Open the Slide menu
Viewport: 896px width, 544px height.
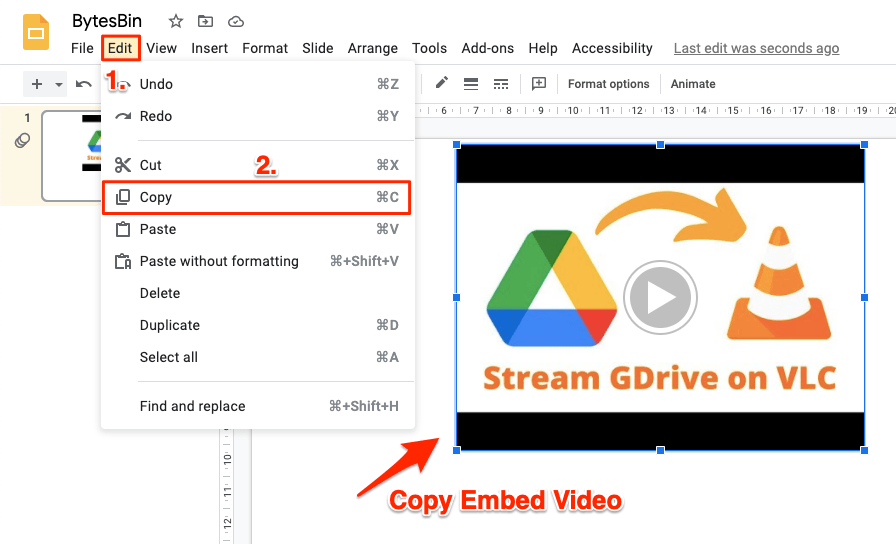(x=318, y=49)
